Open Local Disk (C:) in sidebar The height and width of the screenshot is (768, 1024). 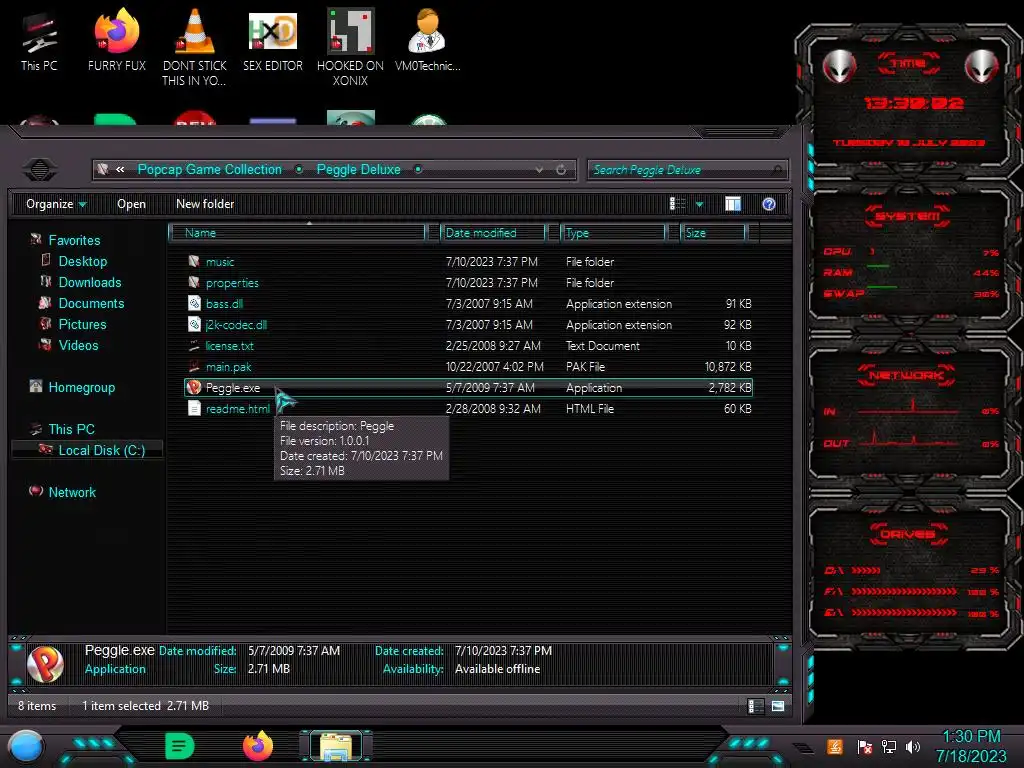tap(101, 450)
